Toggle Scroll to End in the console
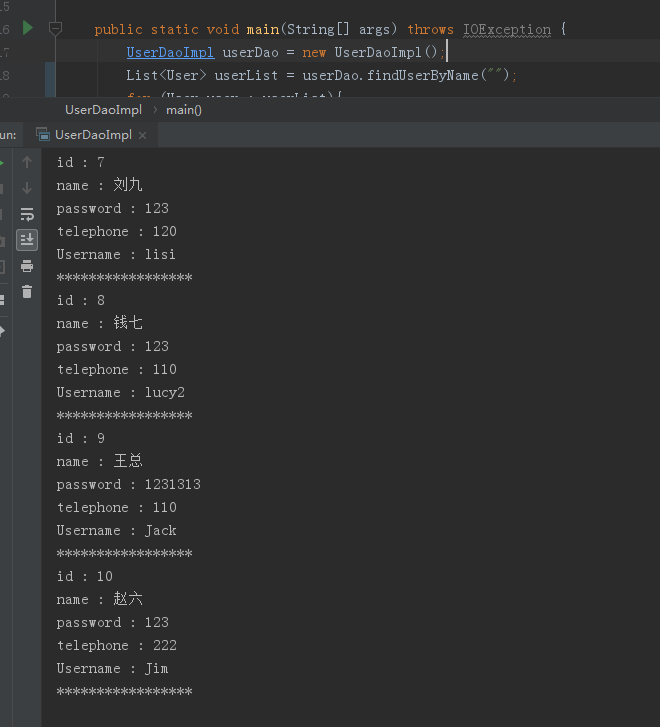Viewport: 660px width, 727px height. pos(27,240)
